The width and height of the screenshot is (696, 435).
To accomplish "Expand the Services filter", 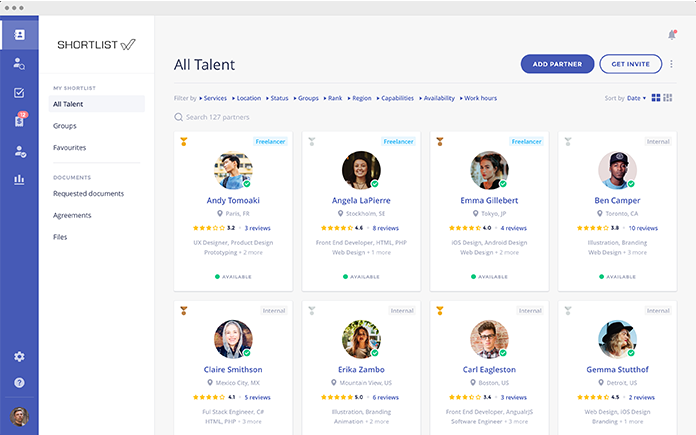I will 213,98.
